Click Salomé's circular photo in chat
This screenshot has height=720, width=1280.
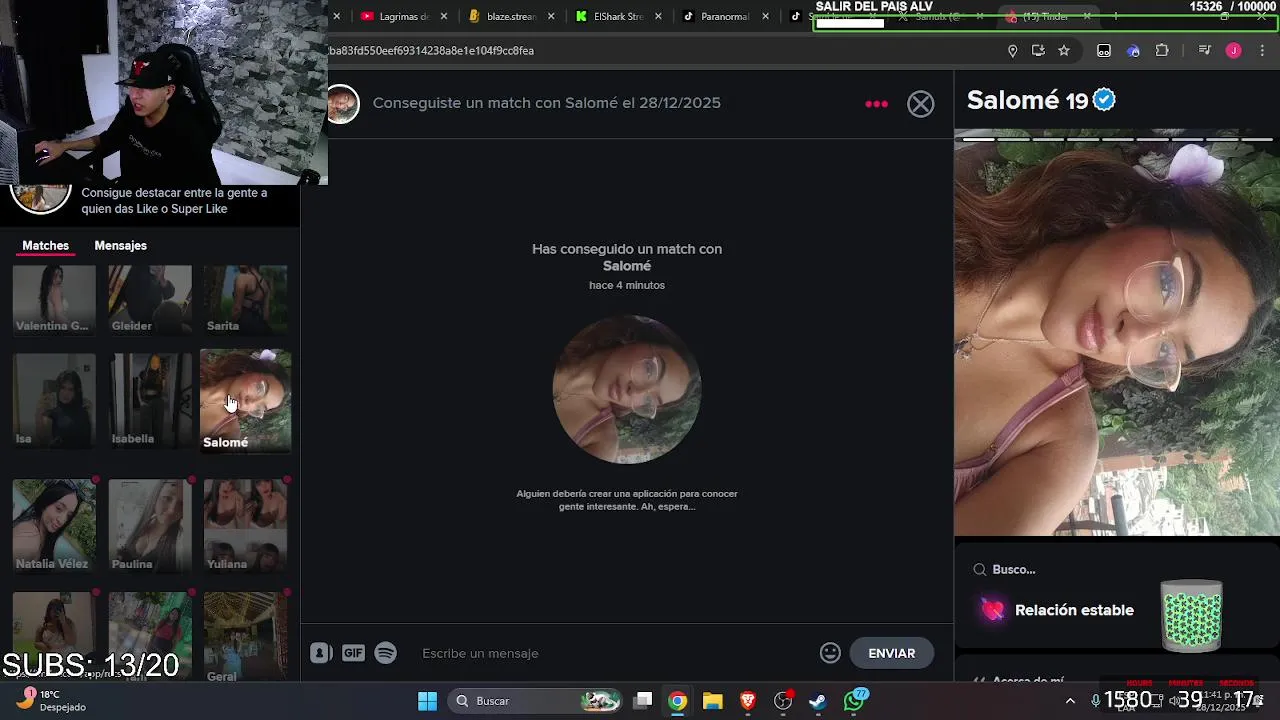coord(627,389)
